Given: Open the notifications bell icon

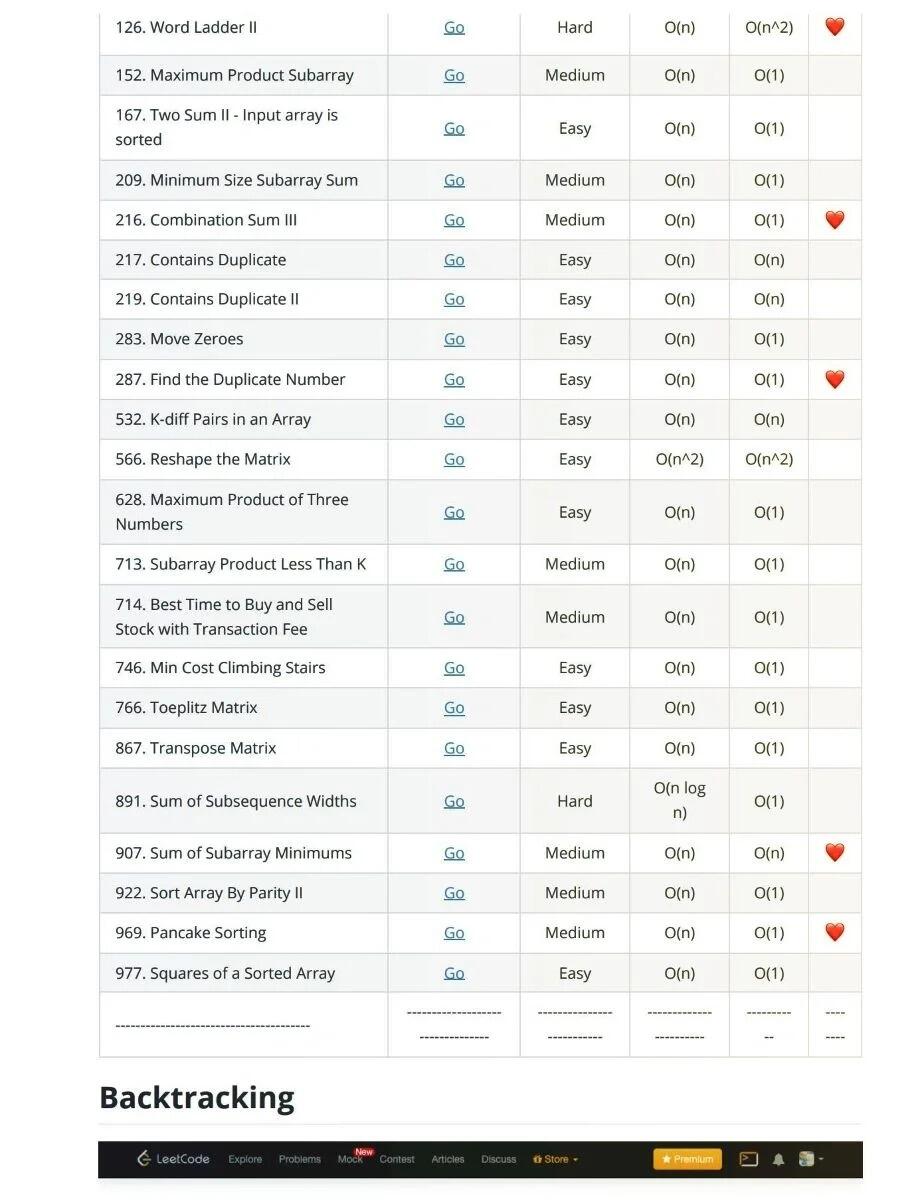Looking at the screenshot, I should click(x=778, y=1160).
